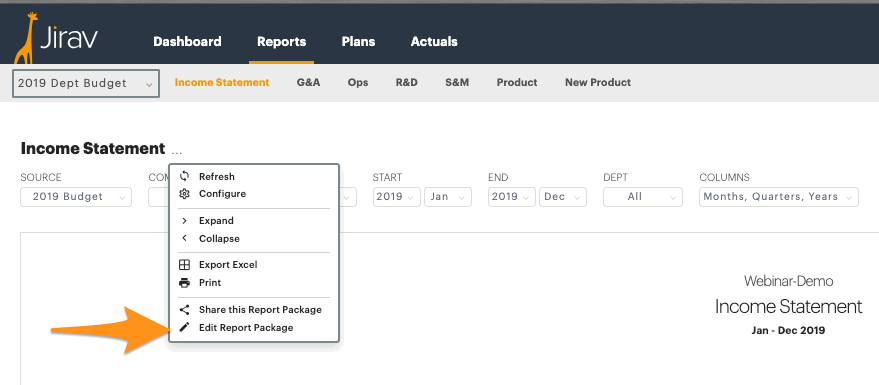
Task: Open the Dept All dropdown
Action: 643,197
